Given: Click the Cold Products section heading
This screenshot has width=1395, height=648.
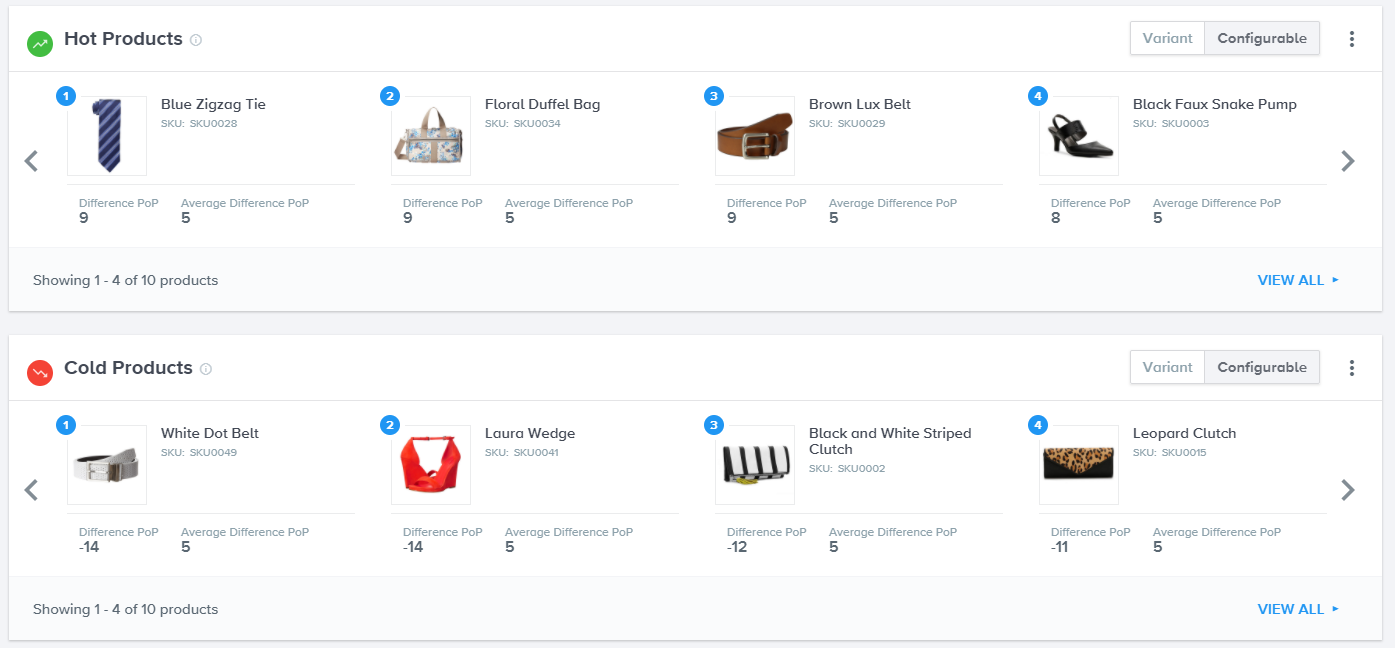Looking at the screenshot, I should 128,368.
